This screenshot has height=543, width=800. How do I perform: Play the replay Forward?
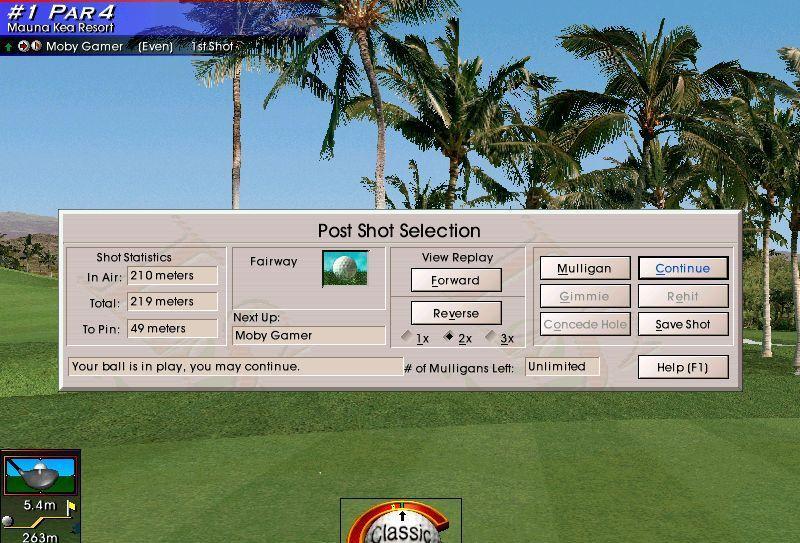[x=455, y=281]
